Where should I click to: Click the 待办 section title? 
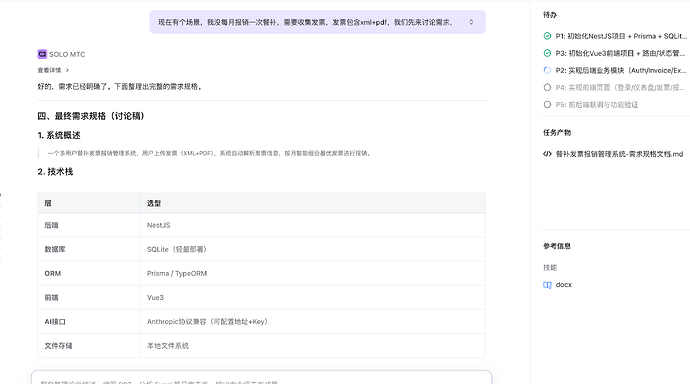pos(550,15)
